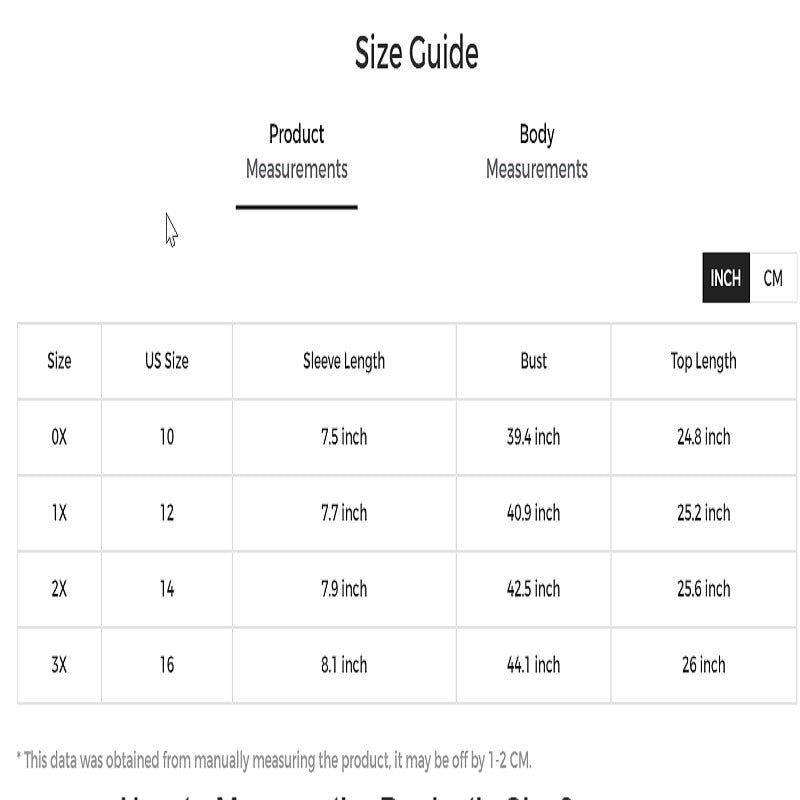The width and height of the screenshot is (800, 800).
Task: Click the Top Length column header
Action: coord(703,361)
